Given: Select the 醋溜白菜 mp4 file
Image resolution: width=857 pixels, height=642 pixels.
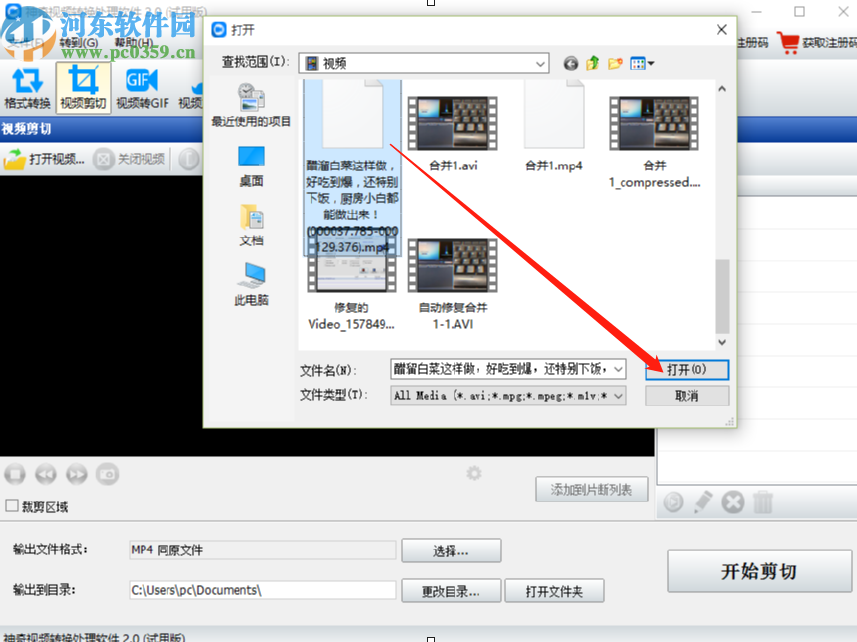Looking at the screenshot, I should pos(352,168).
